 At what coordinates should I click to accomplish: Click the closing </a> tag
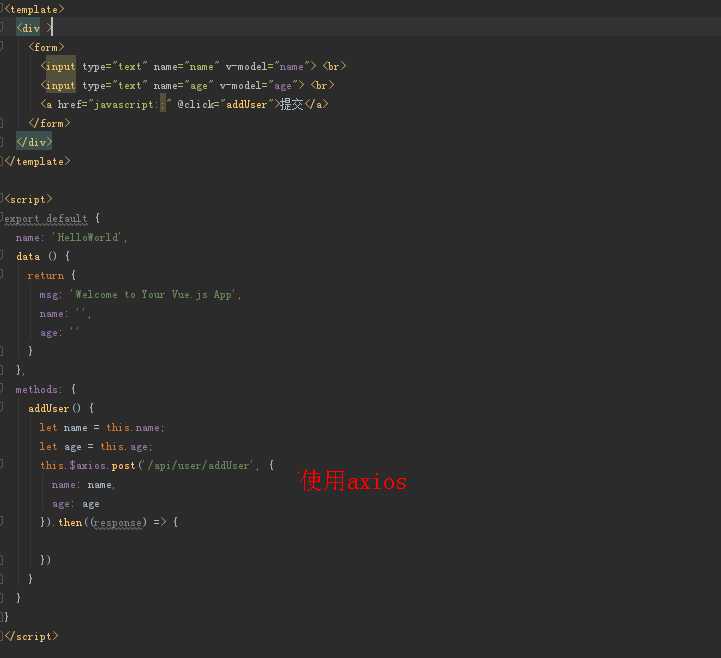pyautogui.click(x=316, y=104)
